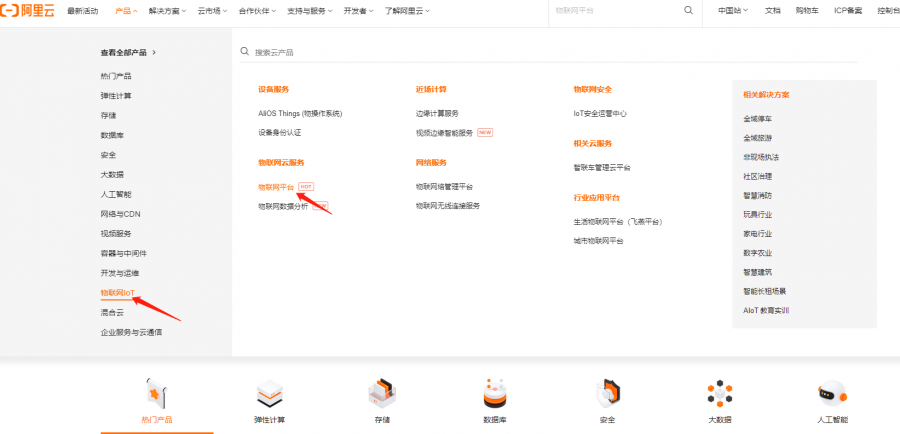Open the 社区治理 solution
Screen dimensions: 900x434
pyautogui.click(x=757, y=176)
